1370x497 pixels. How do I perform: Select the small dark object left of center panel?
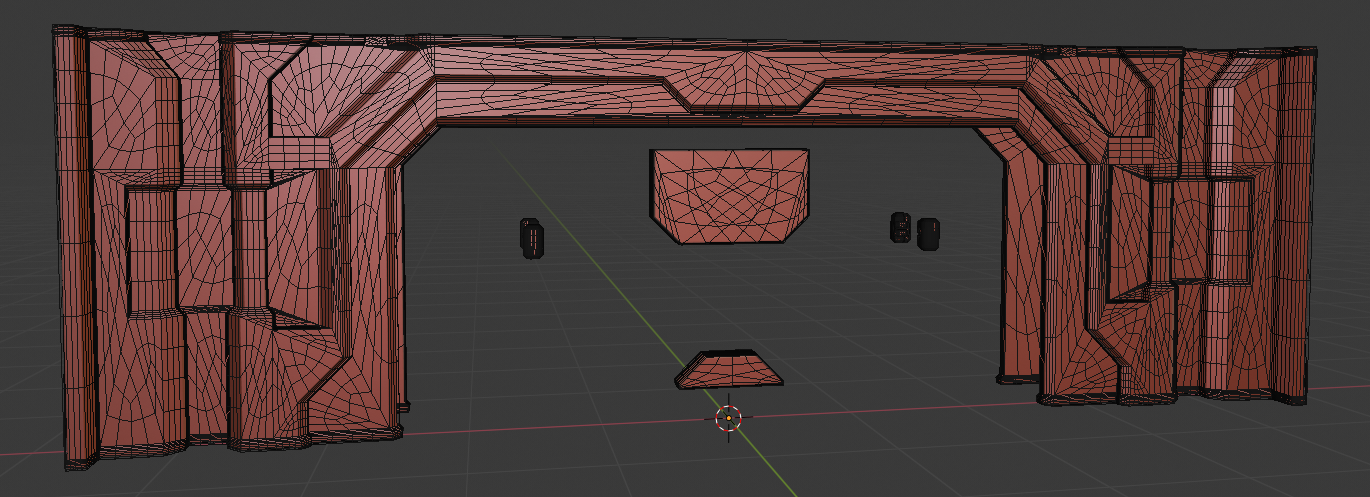(531, 238)
